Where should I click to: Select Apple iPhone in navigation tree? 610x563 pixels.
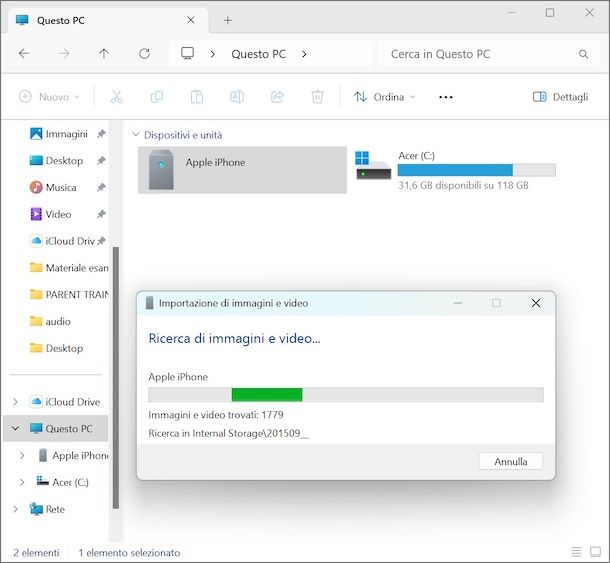point(74,455)
